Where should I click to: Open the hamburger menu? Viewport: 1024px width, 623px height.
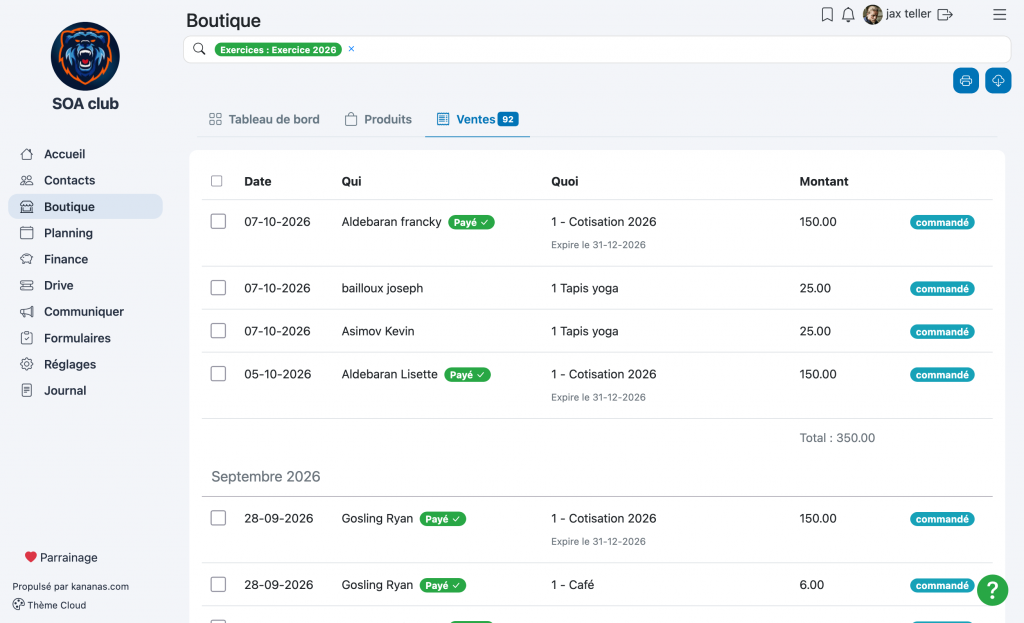point(999,14)
